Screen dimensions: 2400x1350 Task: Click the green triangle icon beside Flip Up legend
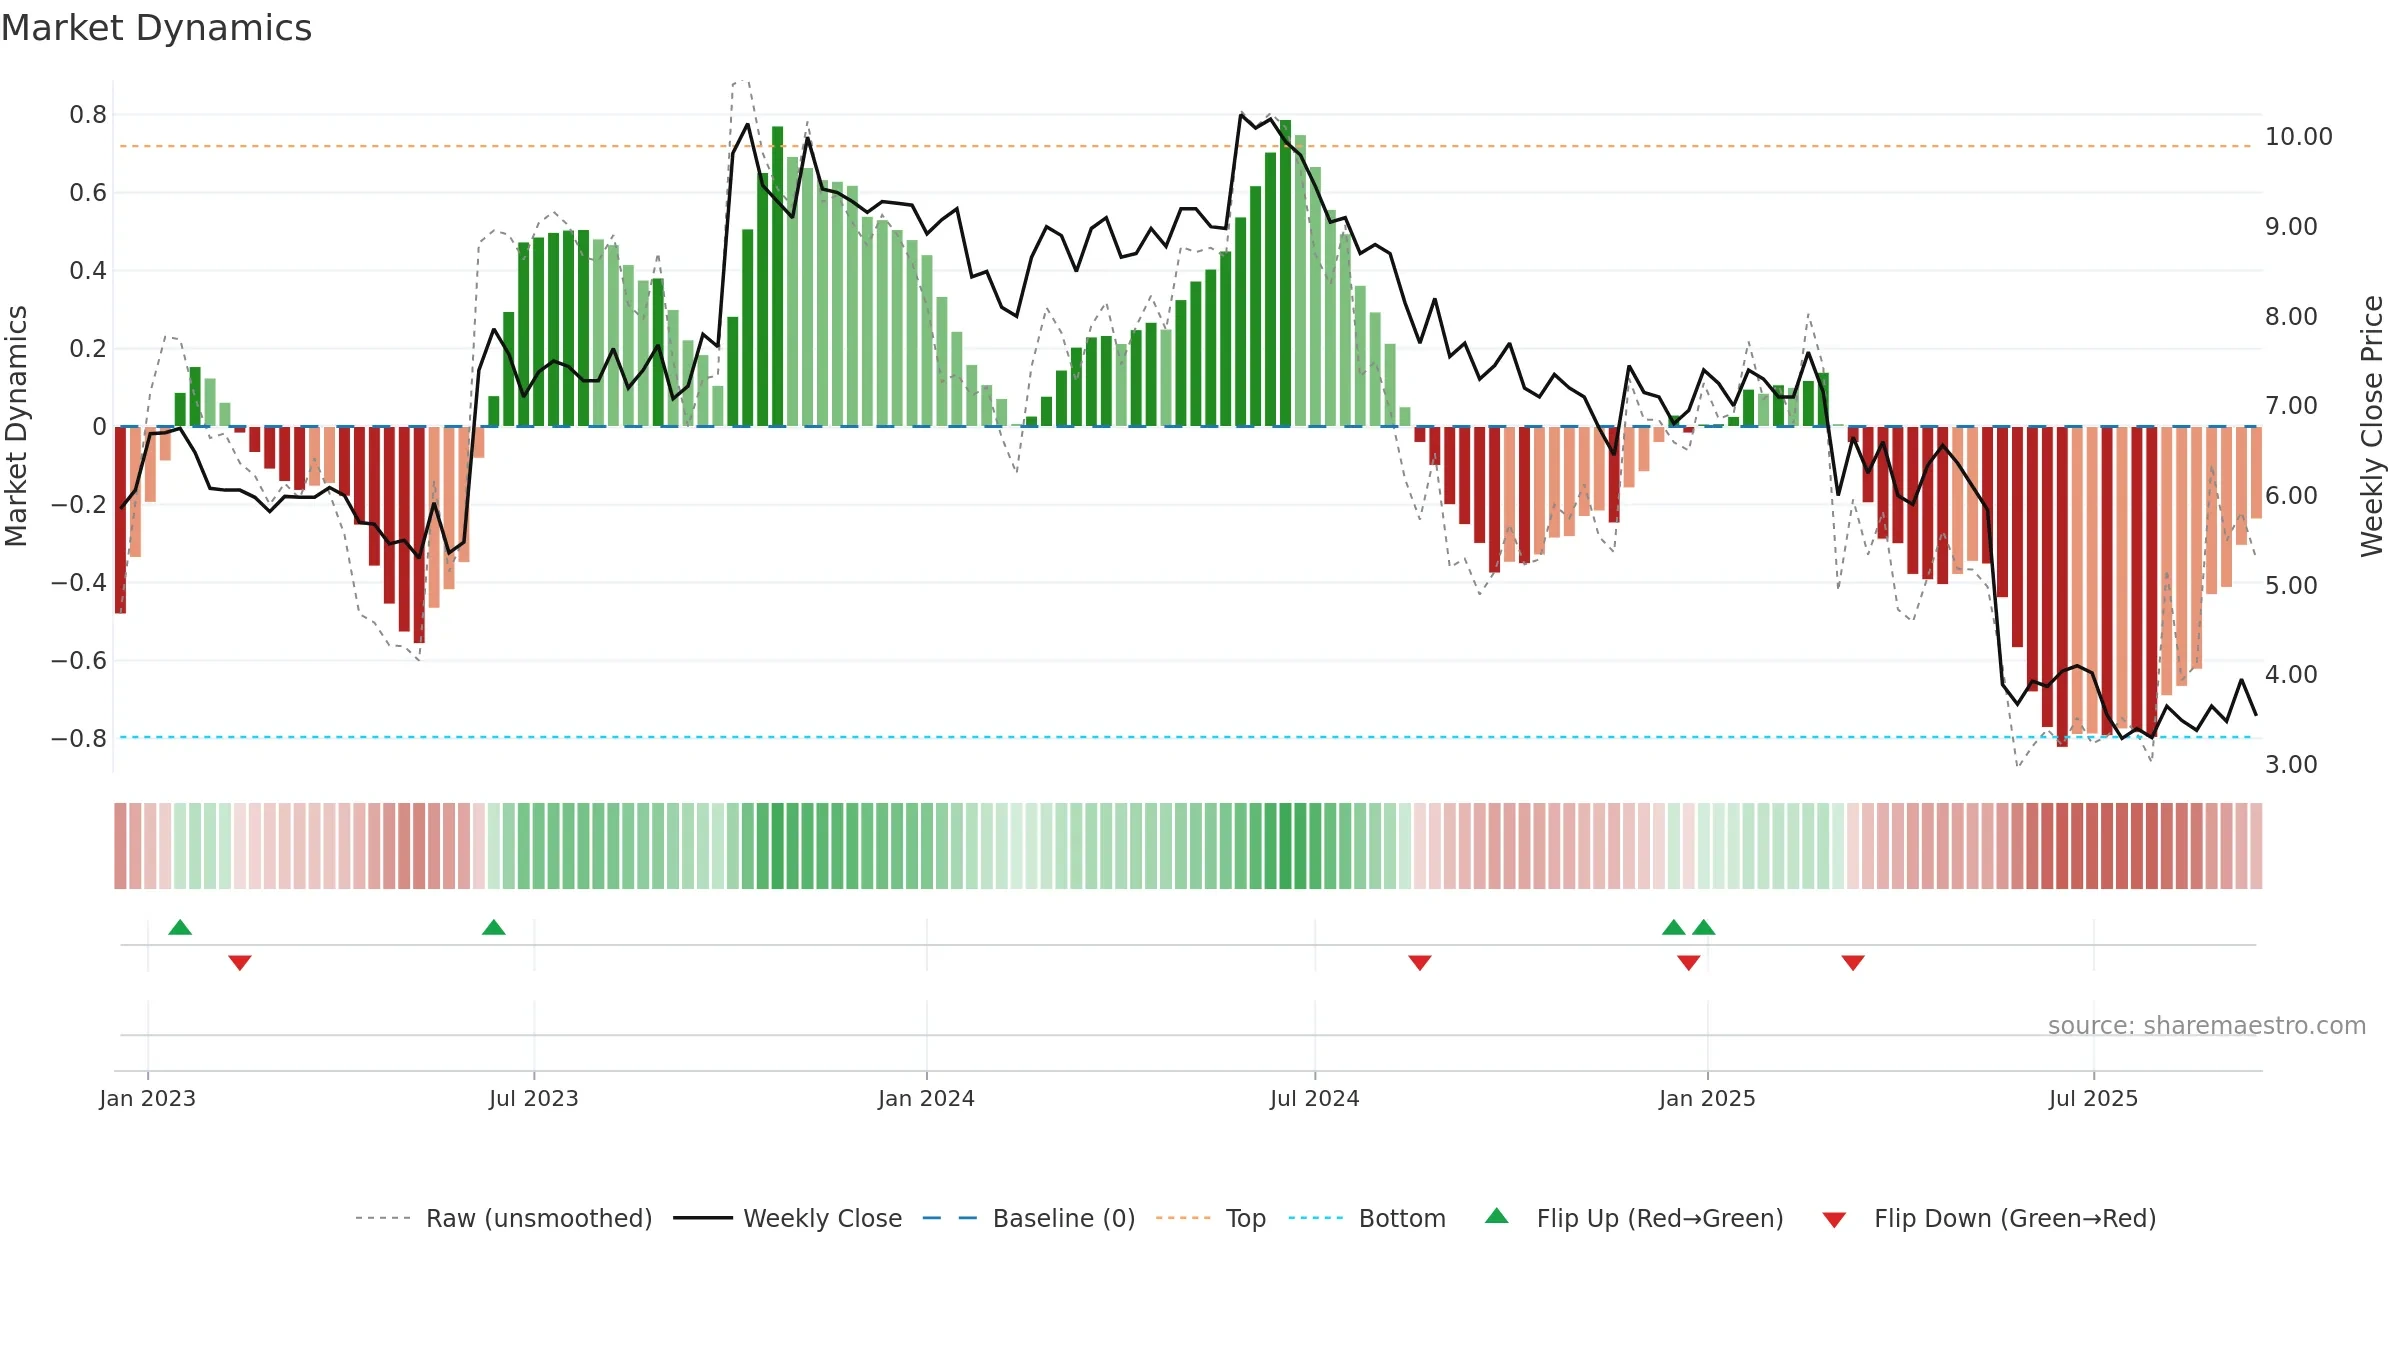pyautogui.click(x=1497, y=1216)
